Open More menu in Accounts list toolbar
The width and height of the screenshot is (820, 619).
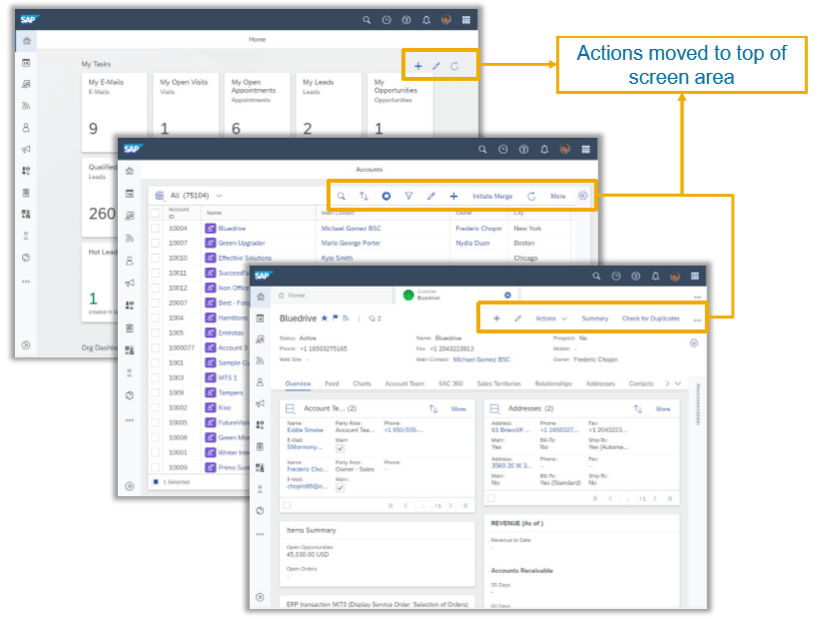tap(557, 196)
